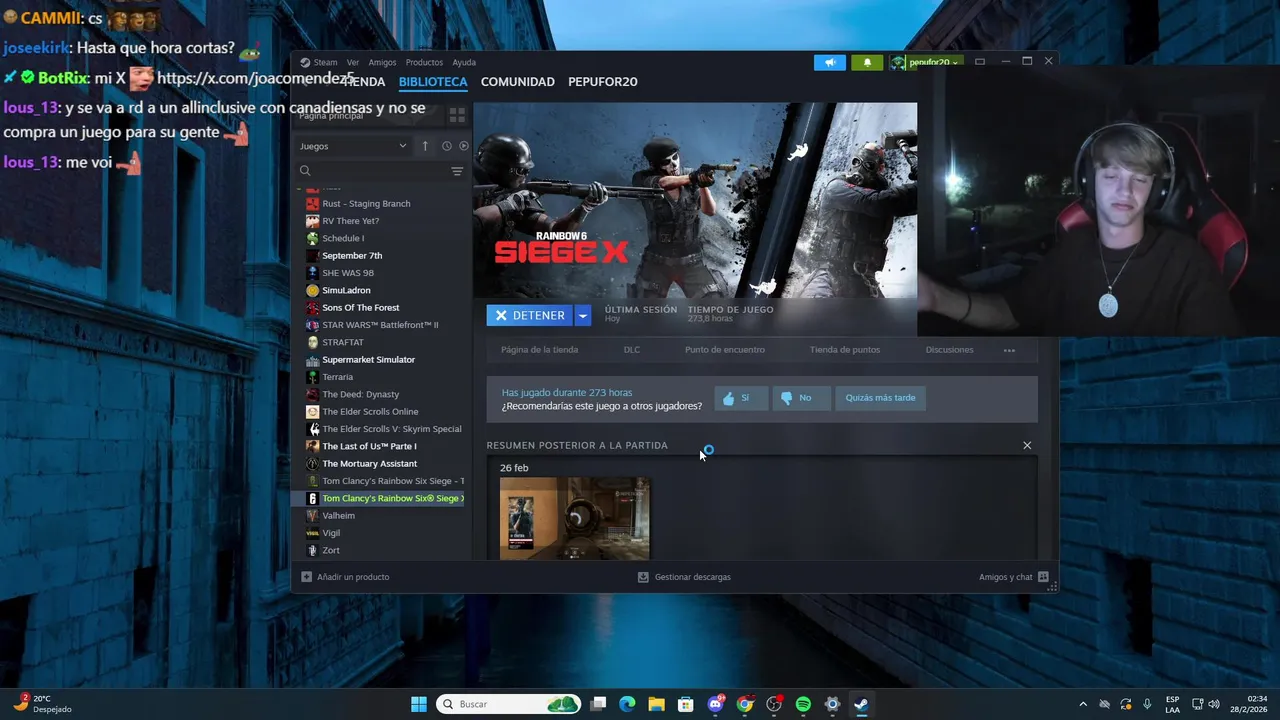The height and width of the screenshot is (720, 1280).
Task: Toggle the sort order arrow
Action: point(425,146)
